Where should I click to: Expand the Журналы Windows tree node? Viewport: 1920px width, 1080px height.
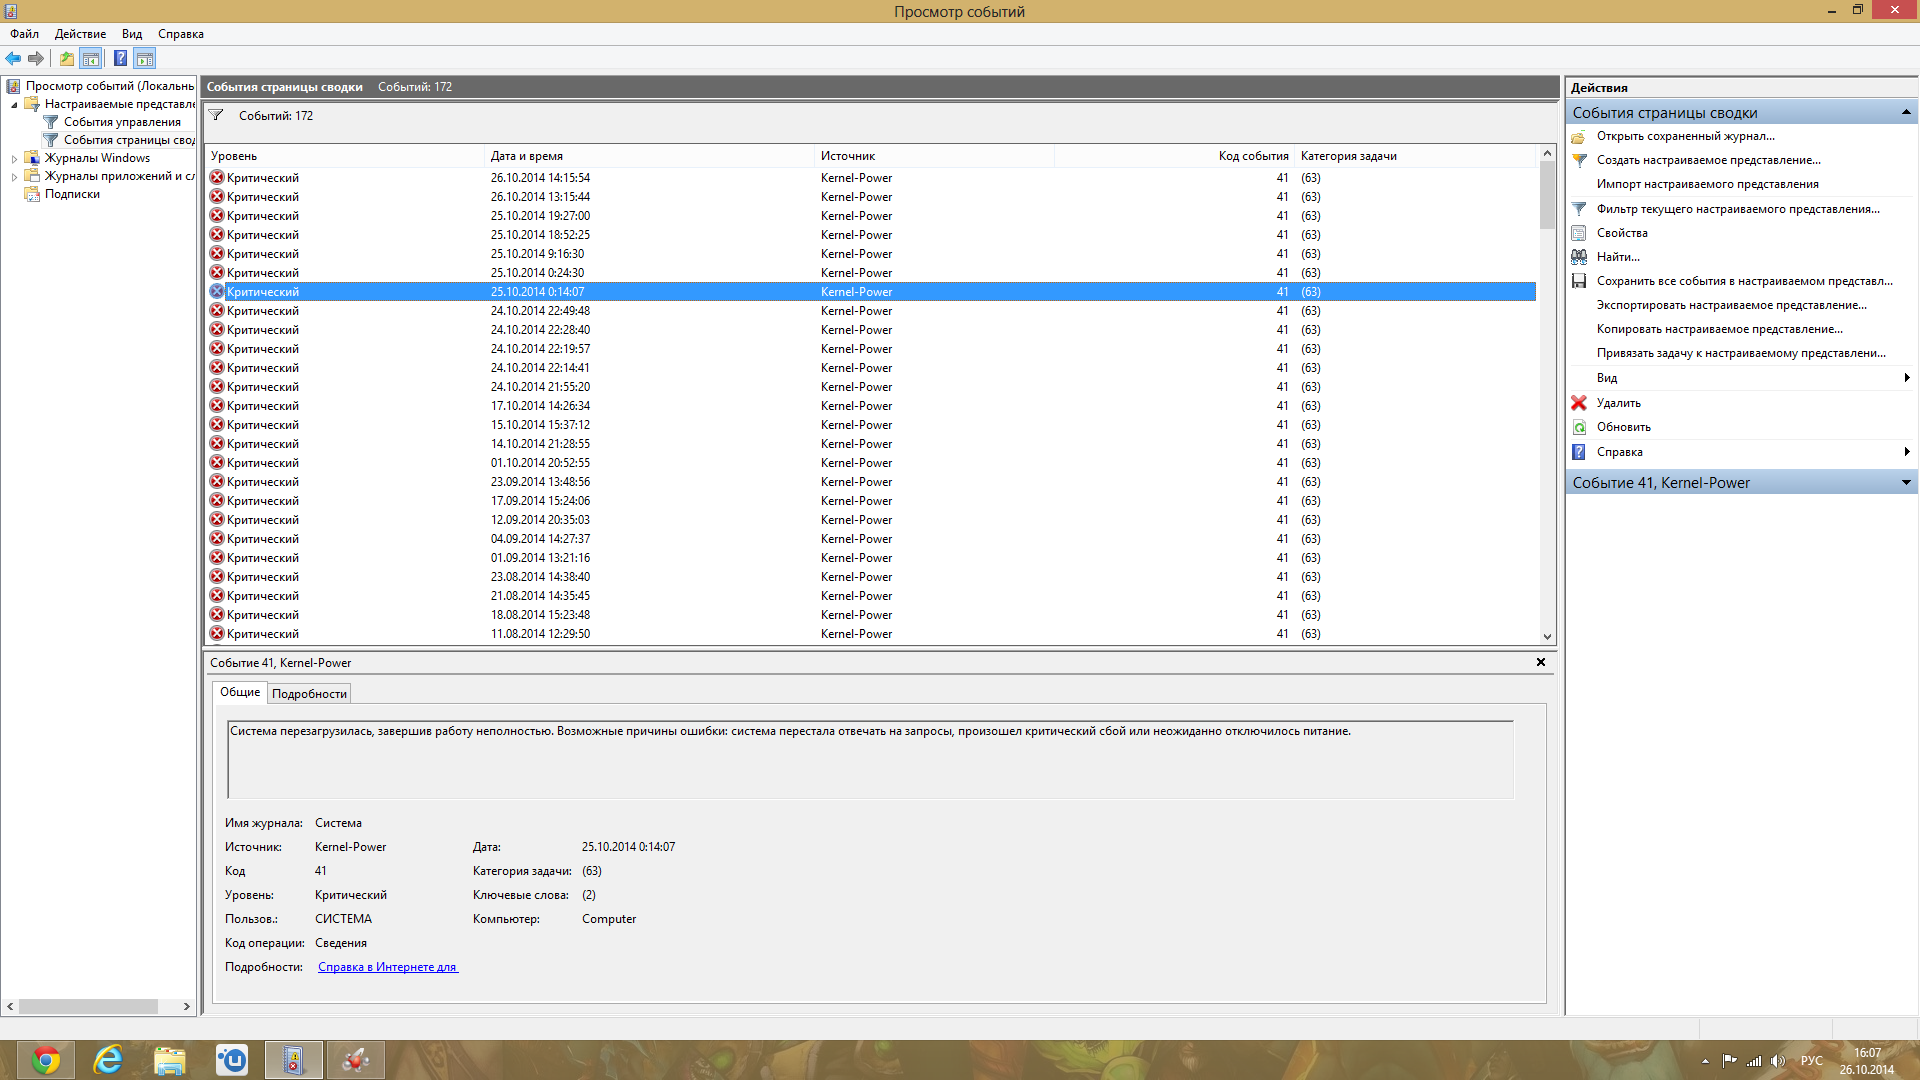point(14,158)
